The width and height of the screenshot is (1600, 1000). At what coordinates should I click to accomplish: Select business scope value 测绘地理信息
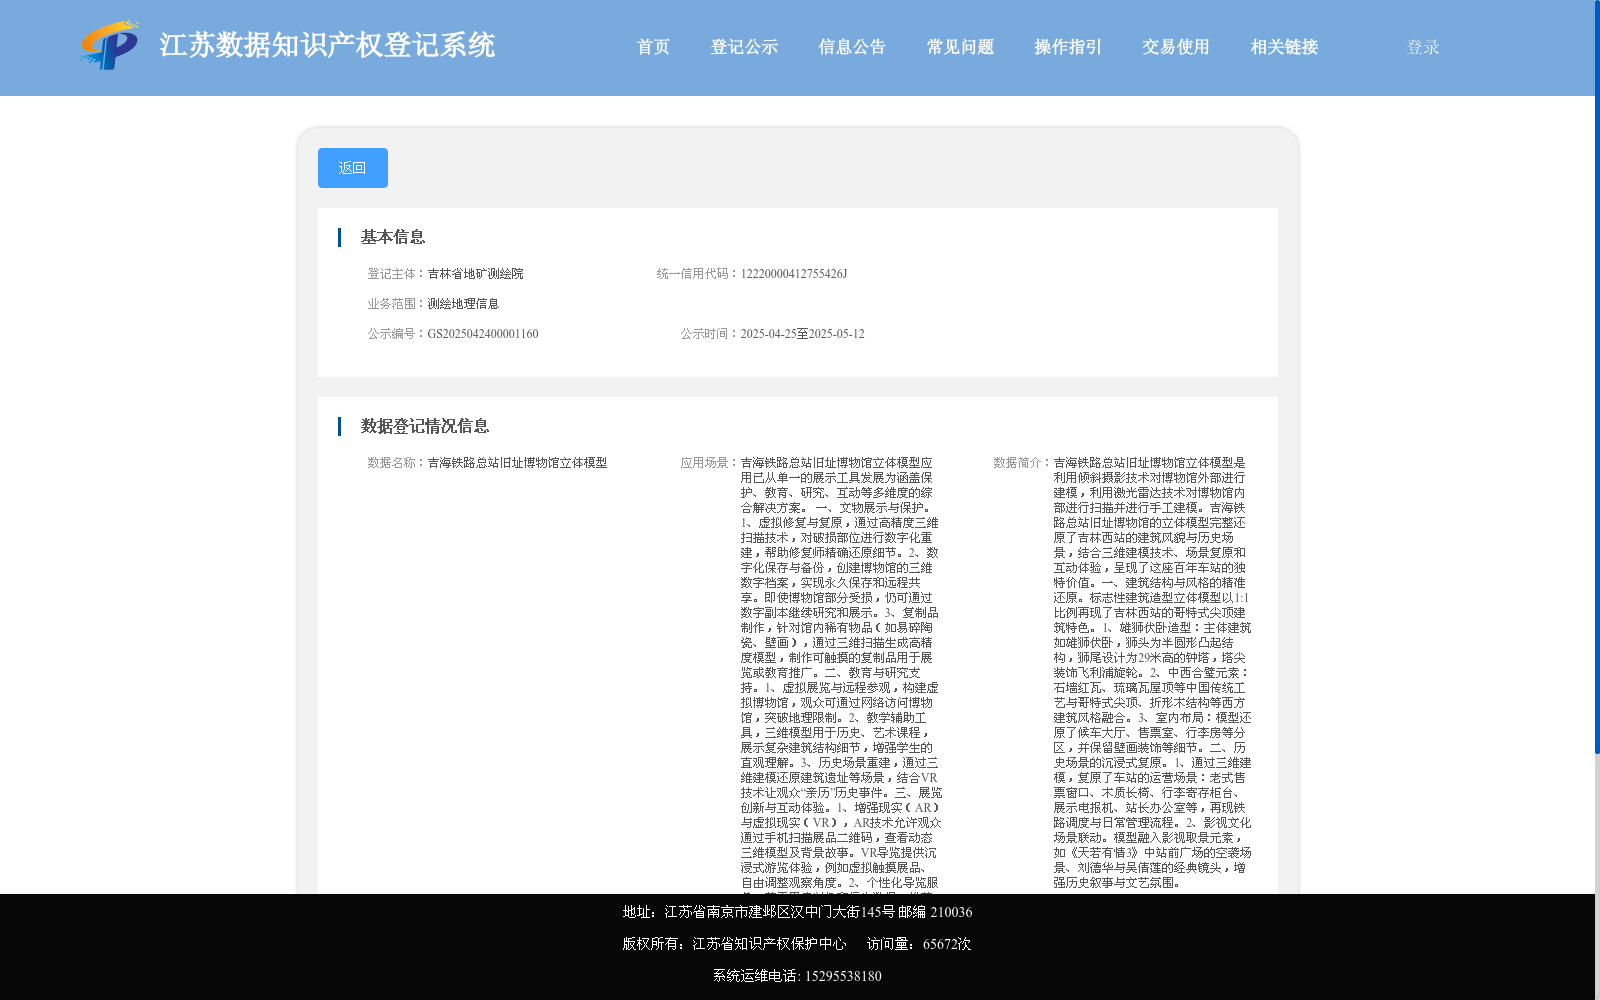463,304
